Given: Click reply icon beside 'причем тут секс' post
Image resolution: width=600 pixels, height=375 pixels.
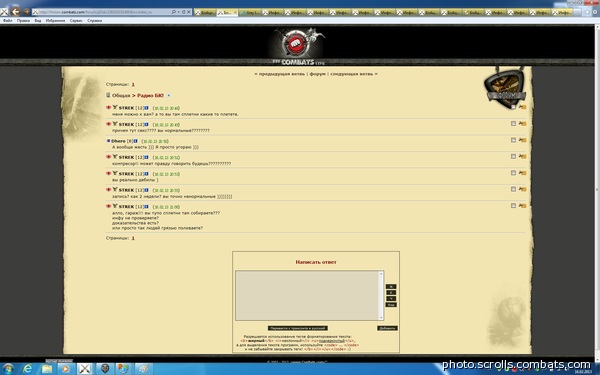Looking at the screenshot, I should pos(522,124).
